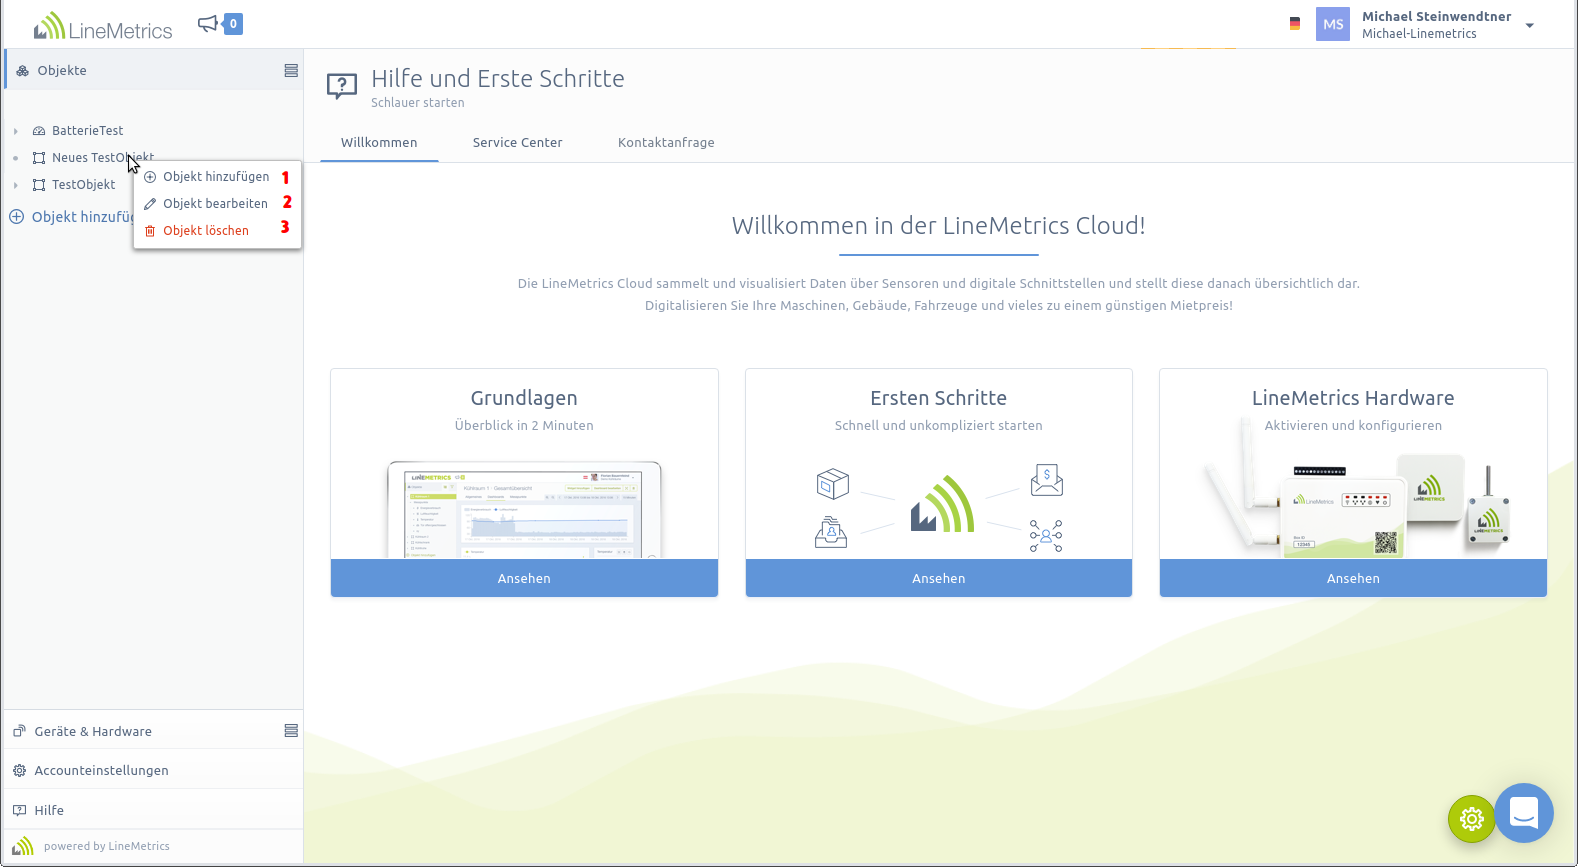Click the notification count badge showing 0

coord(233,23)
